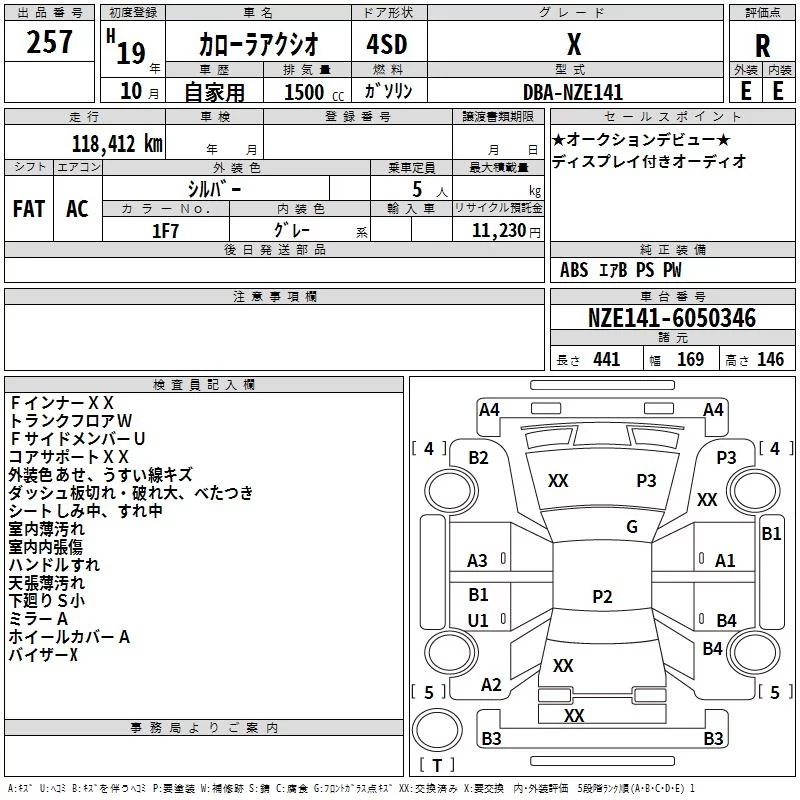800x800 pixels.
Task: Click the AC air conditioner value
Action: [77, 209]
